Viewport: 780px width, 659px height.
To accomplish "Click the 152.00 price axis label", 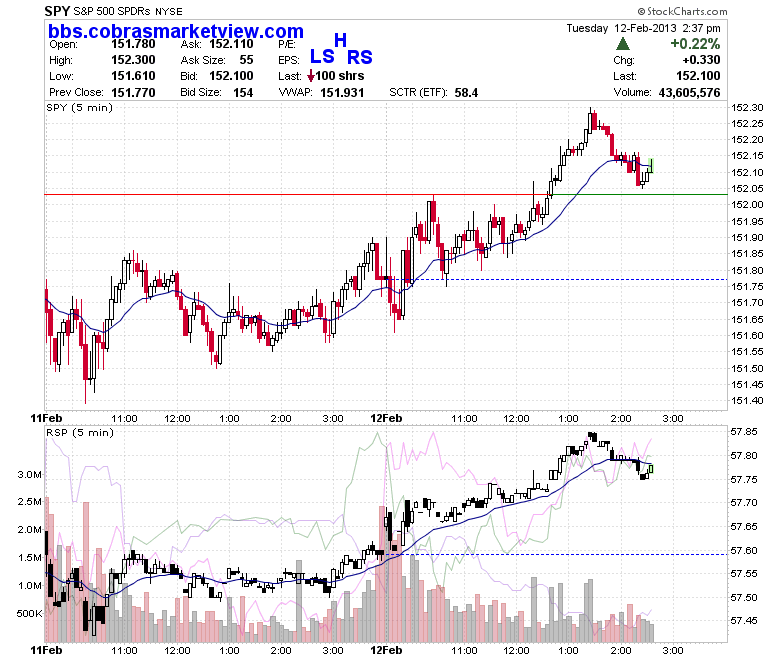I will 747,204.
